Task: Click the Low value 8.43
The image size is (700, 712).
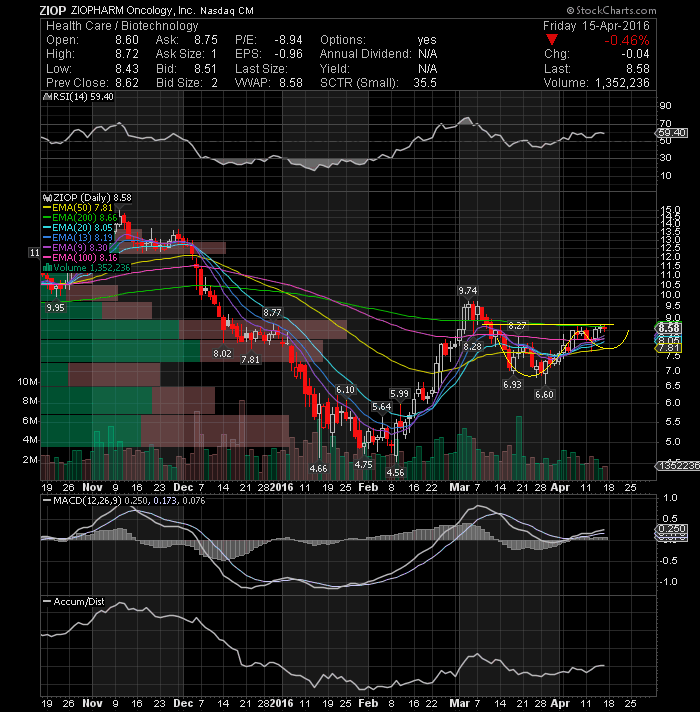Action: 127,69
